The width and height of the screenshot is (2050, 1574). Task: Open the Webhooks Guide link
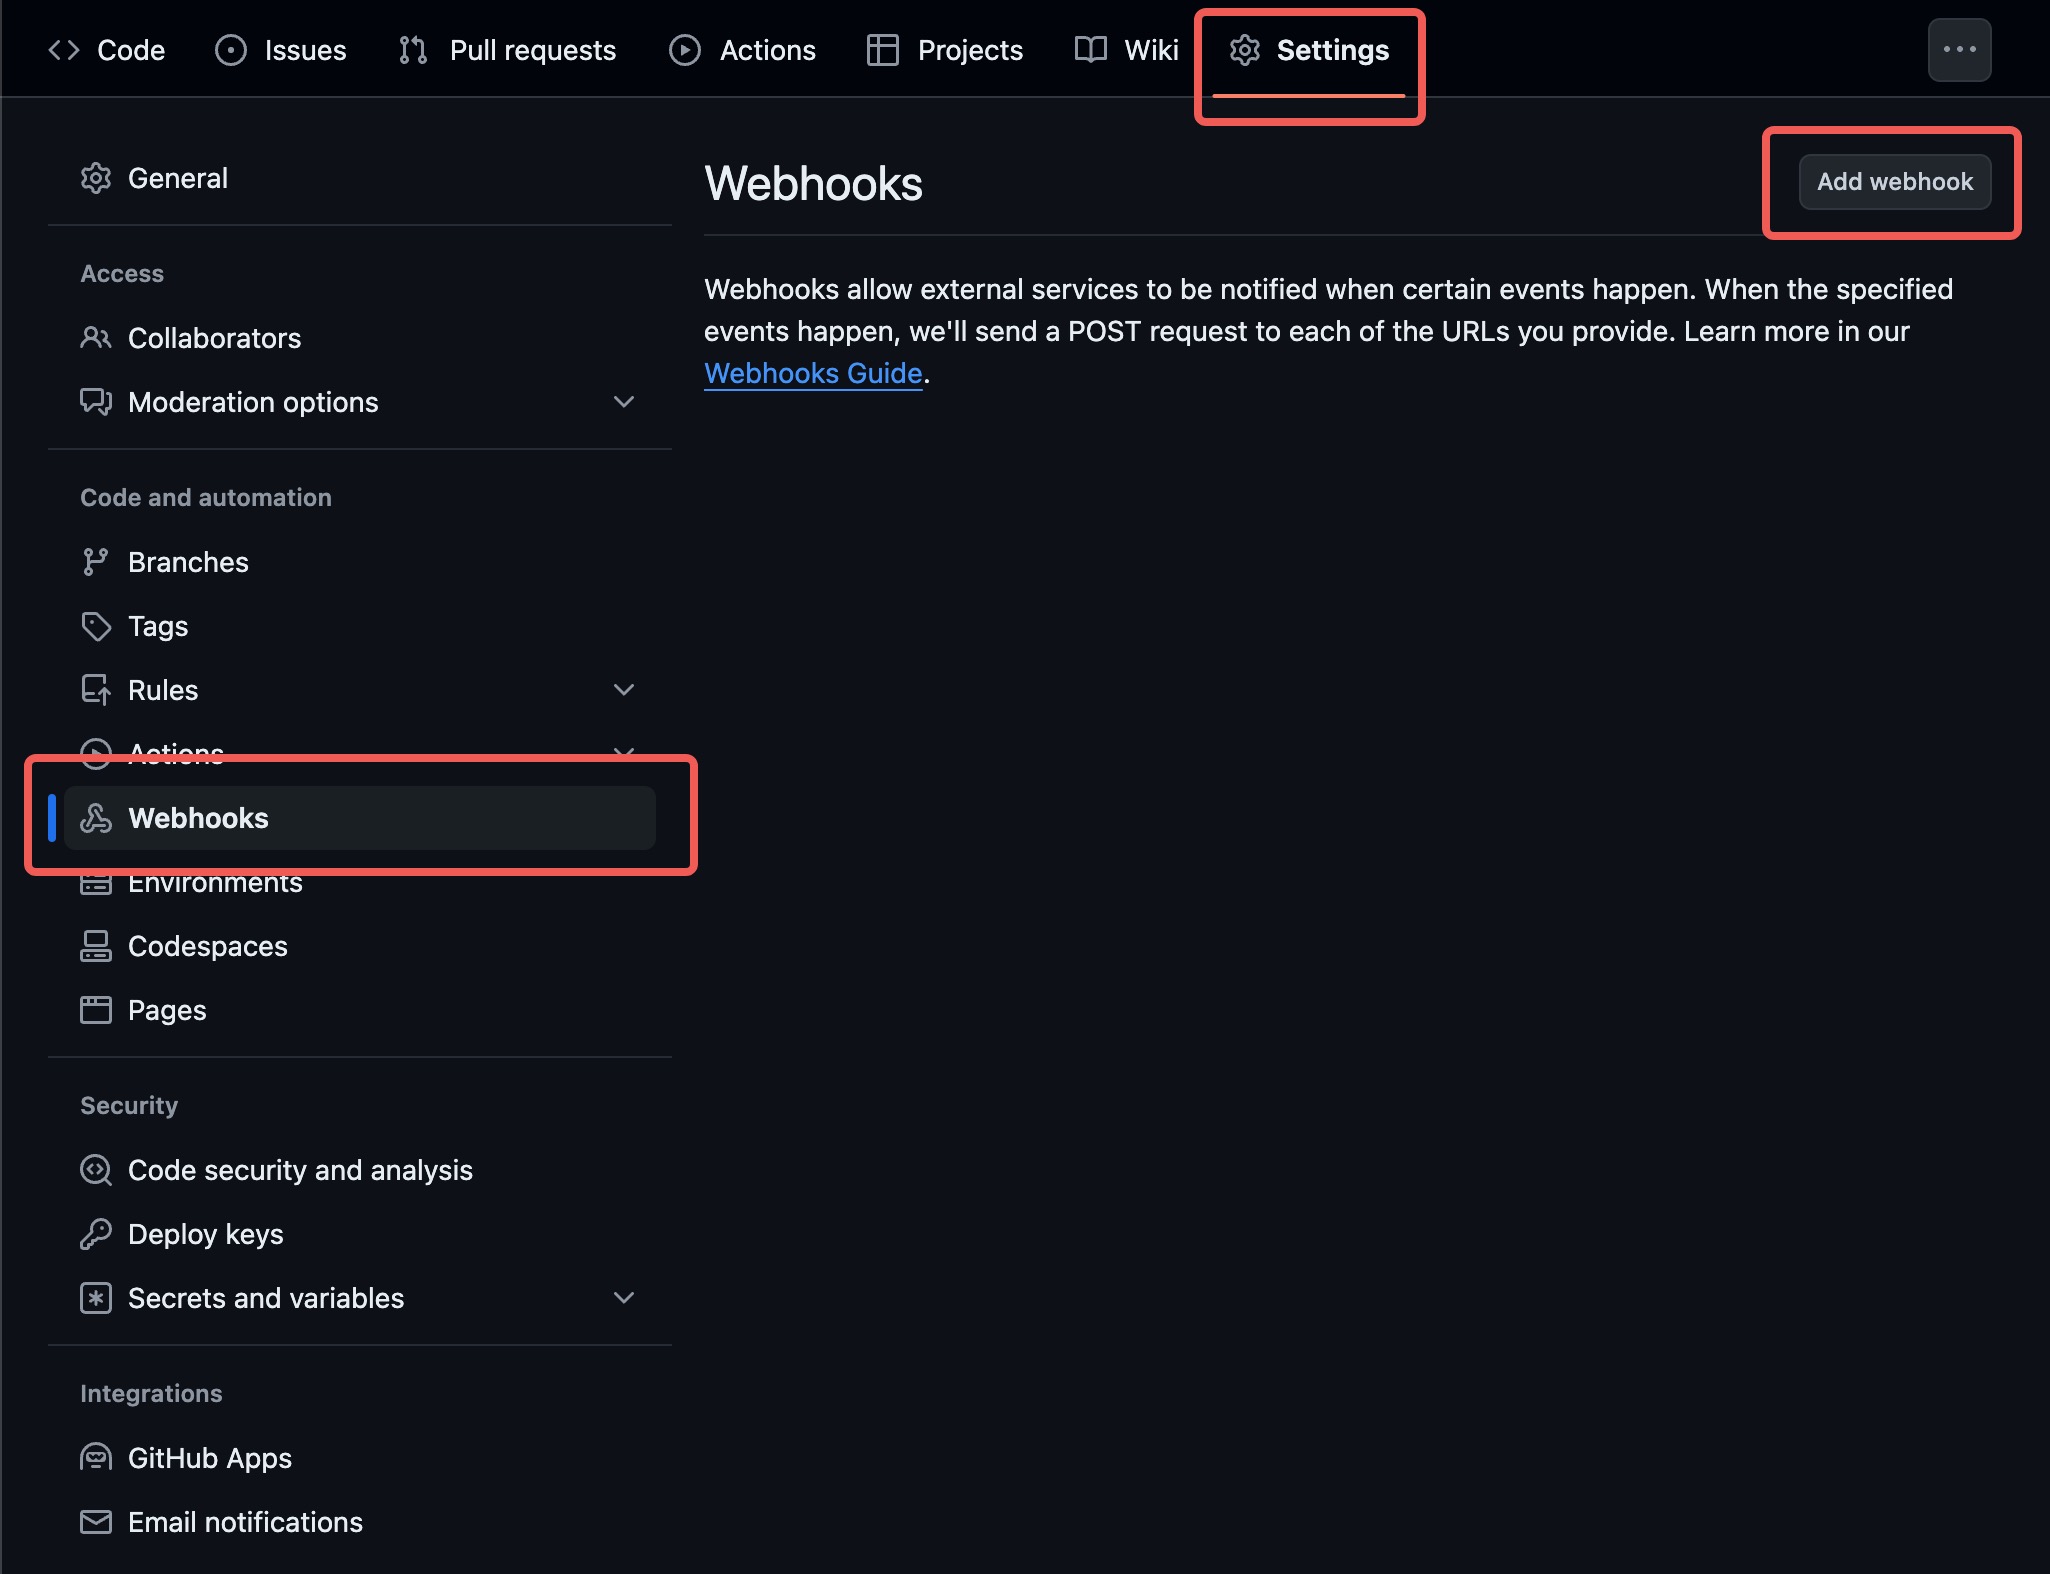[x=813, y=373]
